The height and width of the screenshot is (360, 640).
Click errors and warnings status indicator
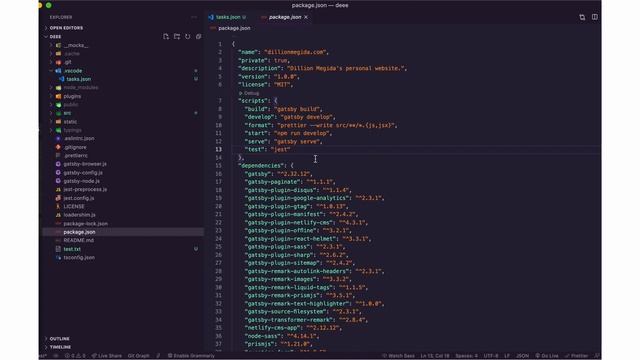tap(75, 356)
